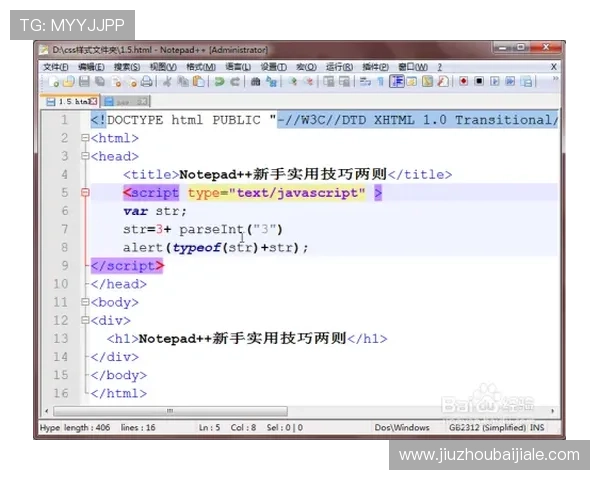The height and width of the screenshot is (480, 600).
Task: Click the GB2312 (Simplified) encoding status entry
Action: [x=487, y=428]
